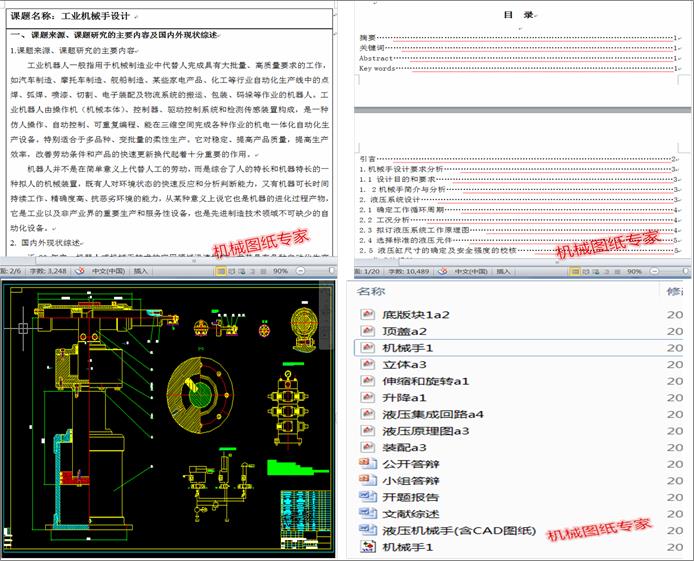Viewport: 694px width, 561px height.
Task: Switch left Word window to Print Layout view
Action: click(220, 271)
